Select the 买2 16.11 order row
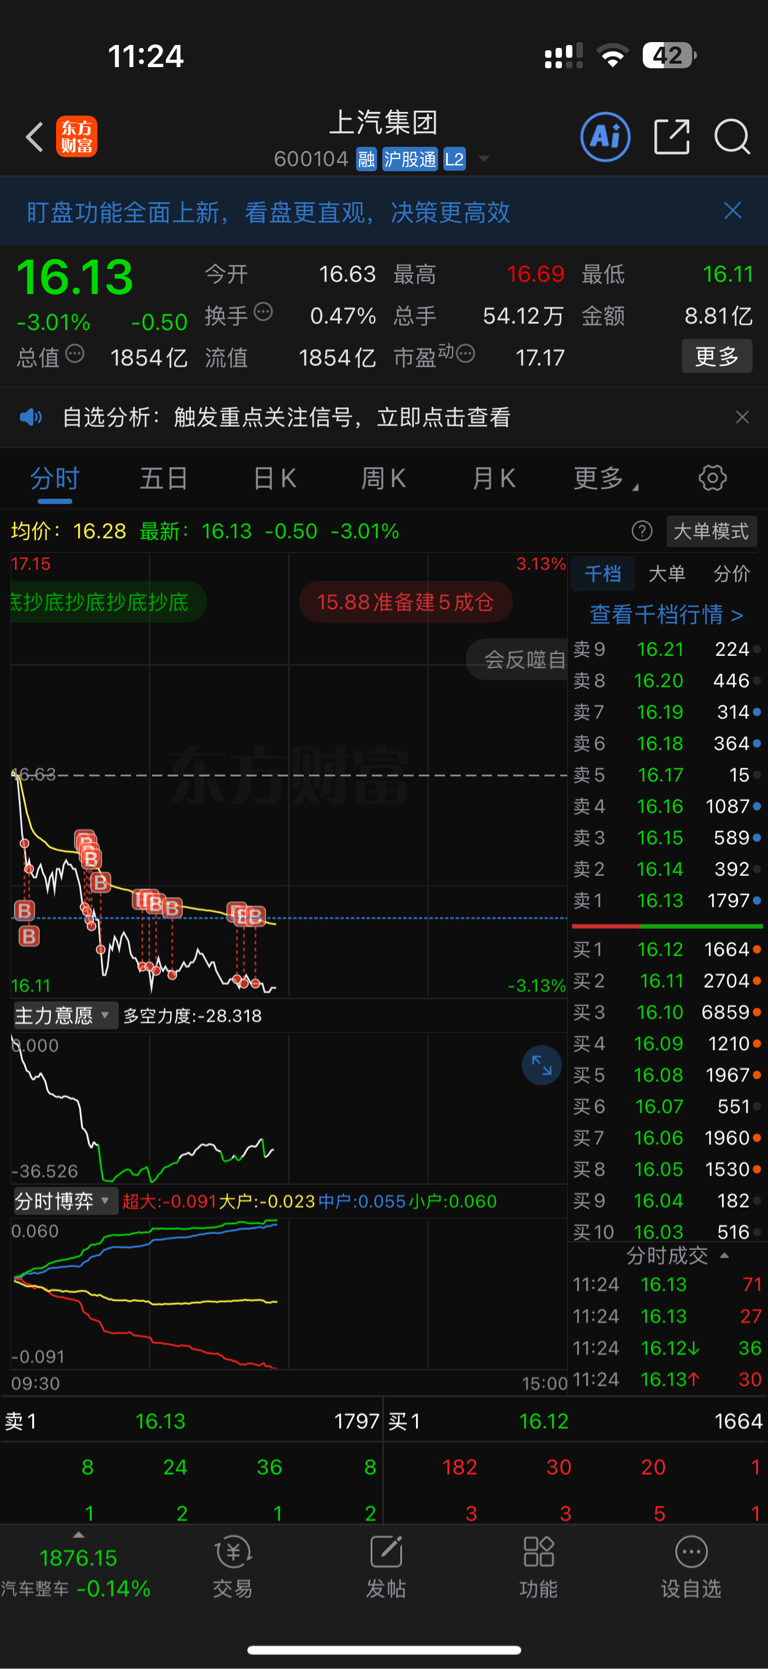Screen dimensions: 768x1669 [x=667, y=981]
